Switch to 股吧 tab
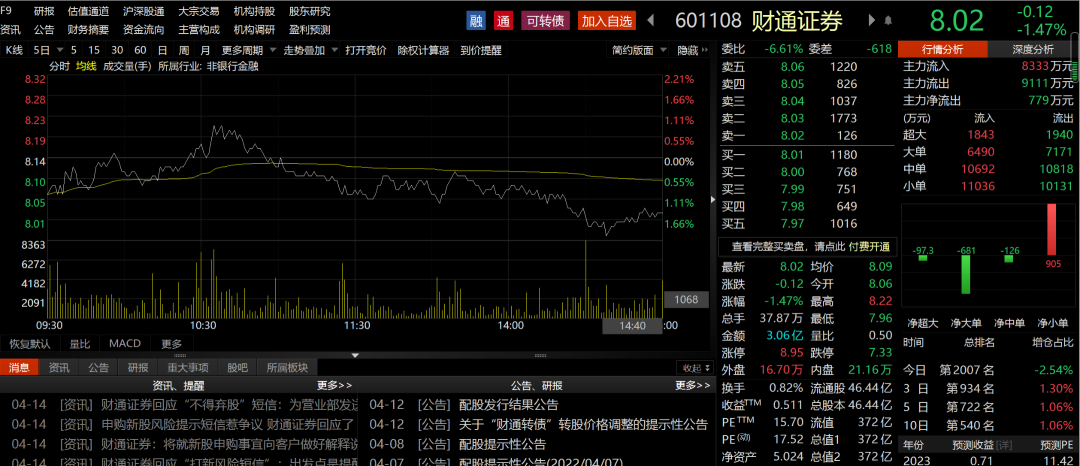Screen dimensions: 1080x466 tap(237, 368)
